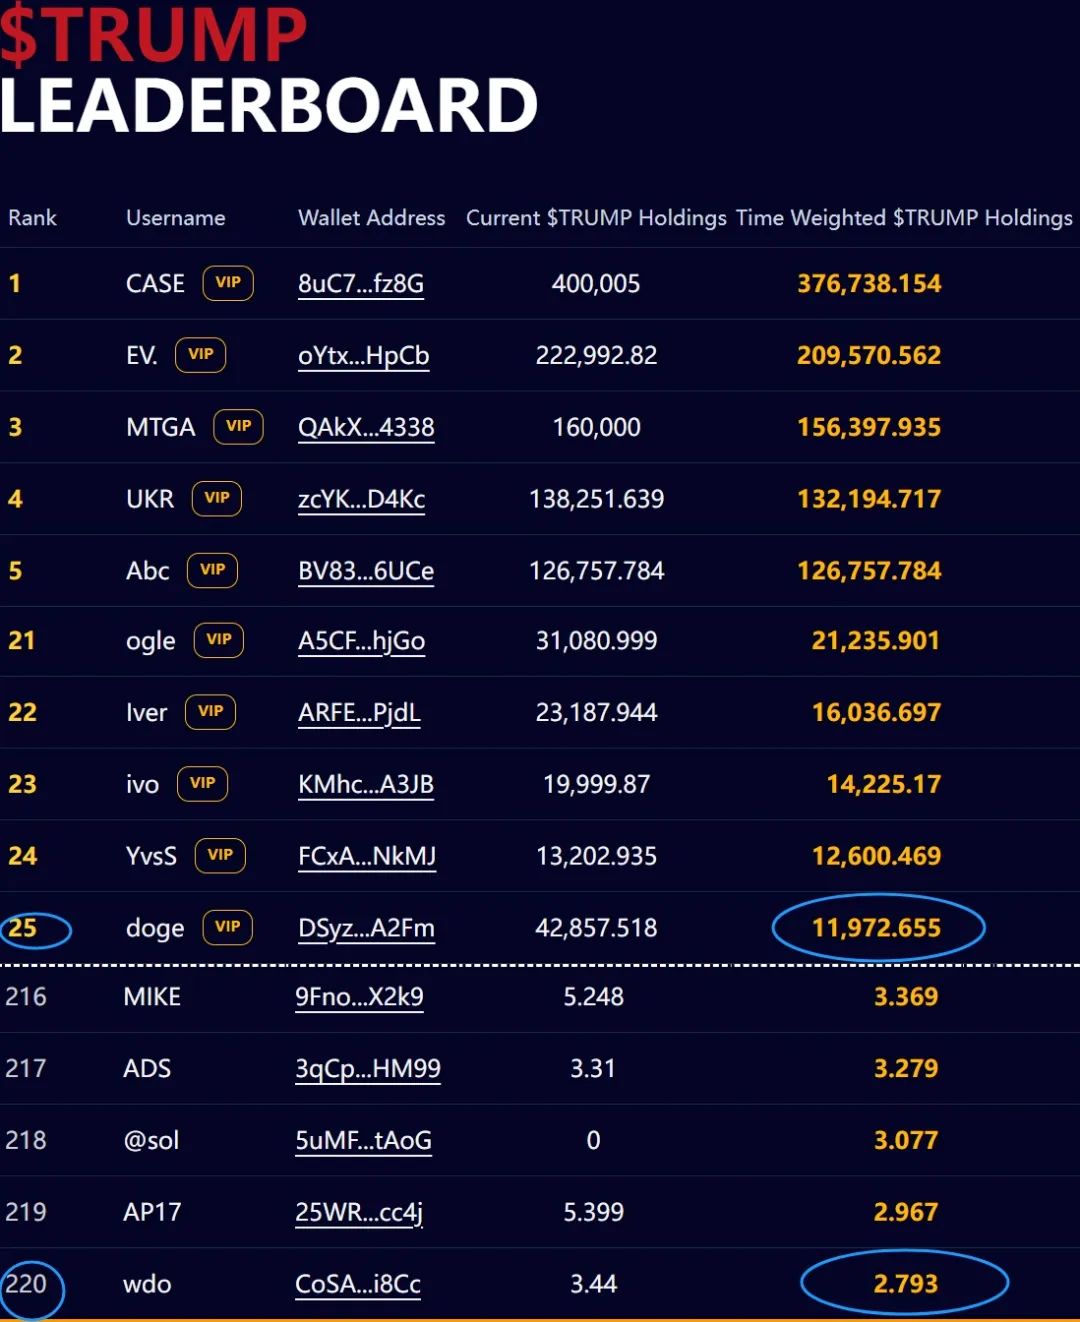Click the VIP badge next to lver
The width and height of the screenshot is (1080, 1322).
point(210,712)
